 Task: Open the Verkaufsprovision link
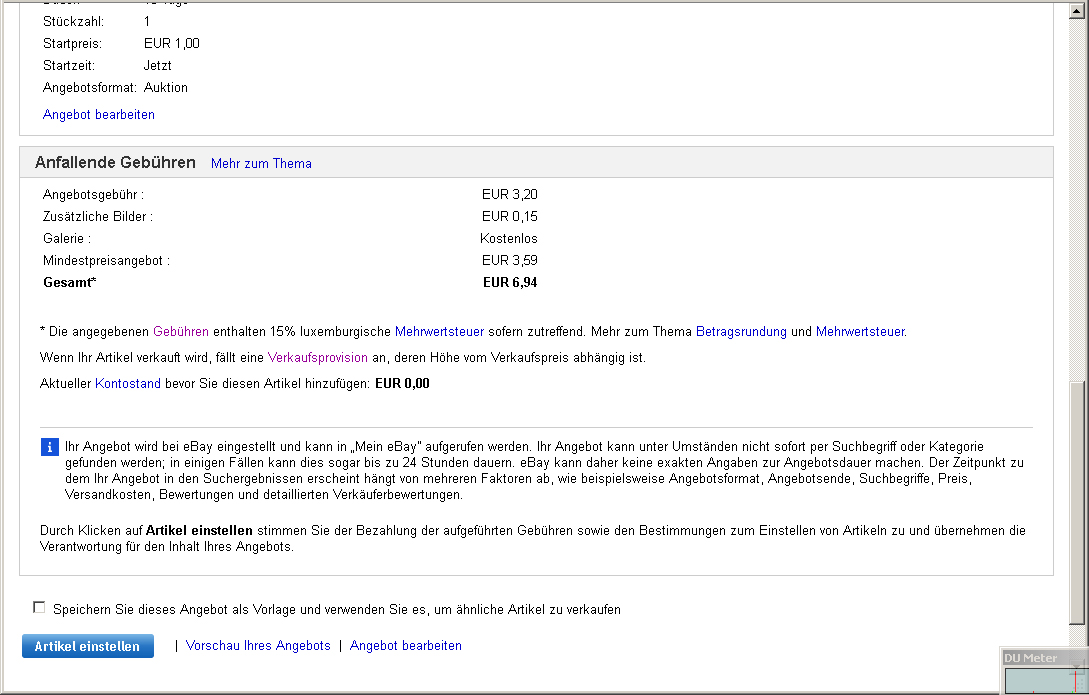[318, 358]
